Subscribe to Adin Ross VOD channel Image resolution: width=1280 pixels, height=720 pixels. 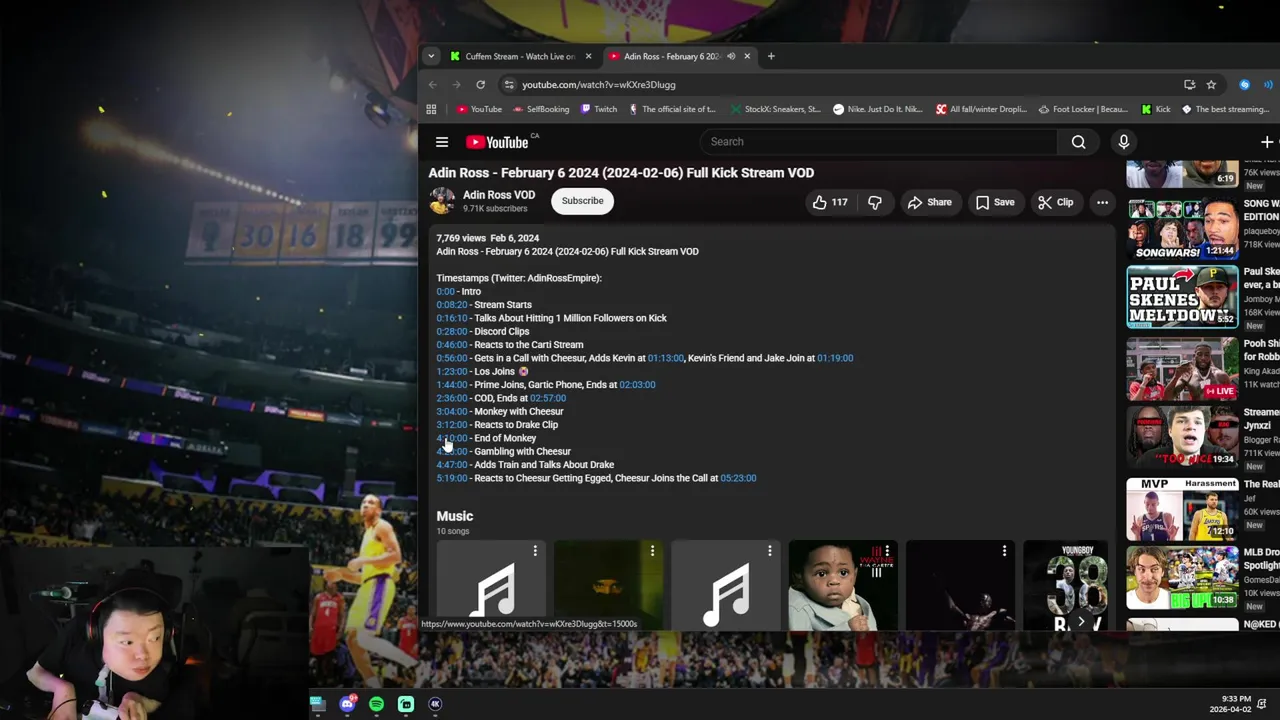tap(582, 201)
